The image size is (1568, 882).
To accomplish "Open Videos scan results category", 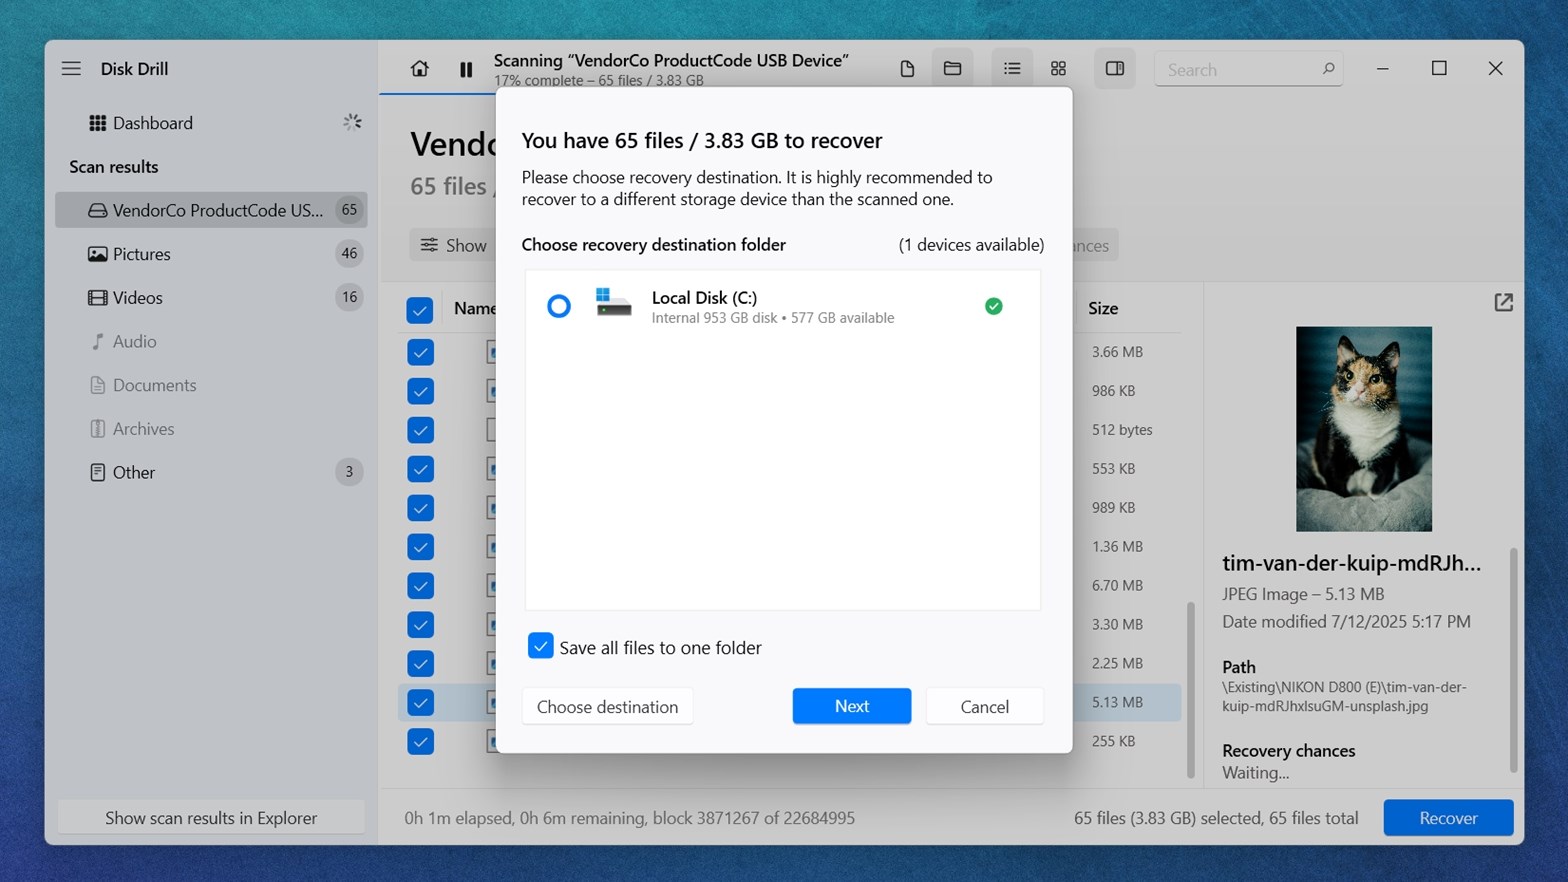I will point(138,298).
